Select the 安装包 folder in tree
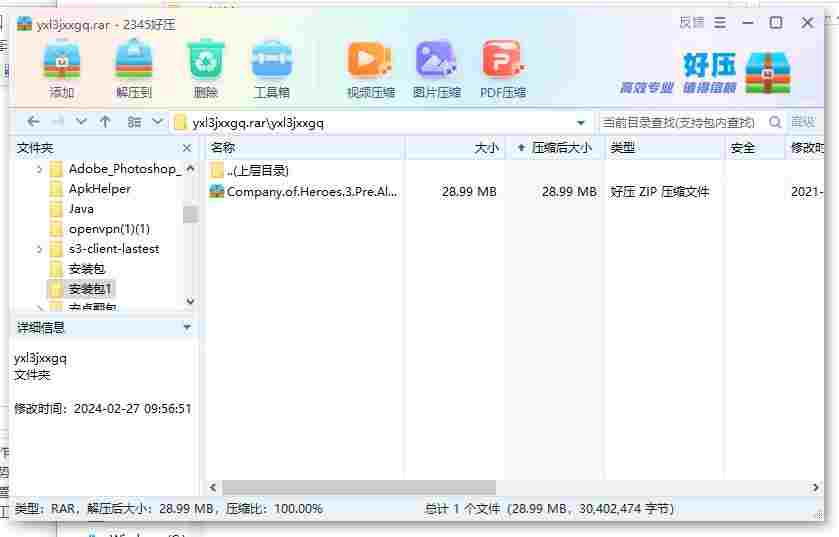The width and height of the screenshot is (839, 537). pyautogui.click(x=87, y=269)
